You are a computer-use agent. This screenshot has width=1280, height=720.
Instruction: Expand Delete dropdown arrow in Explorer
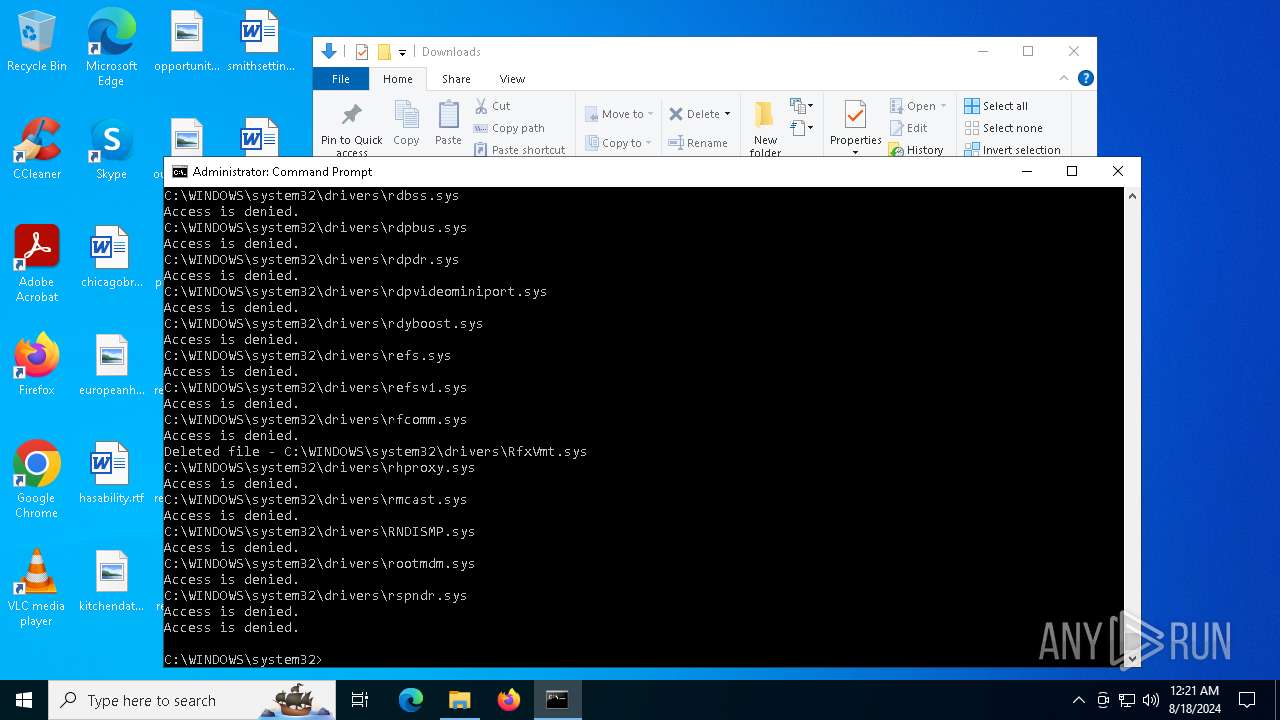(x=727, y=114)
